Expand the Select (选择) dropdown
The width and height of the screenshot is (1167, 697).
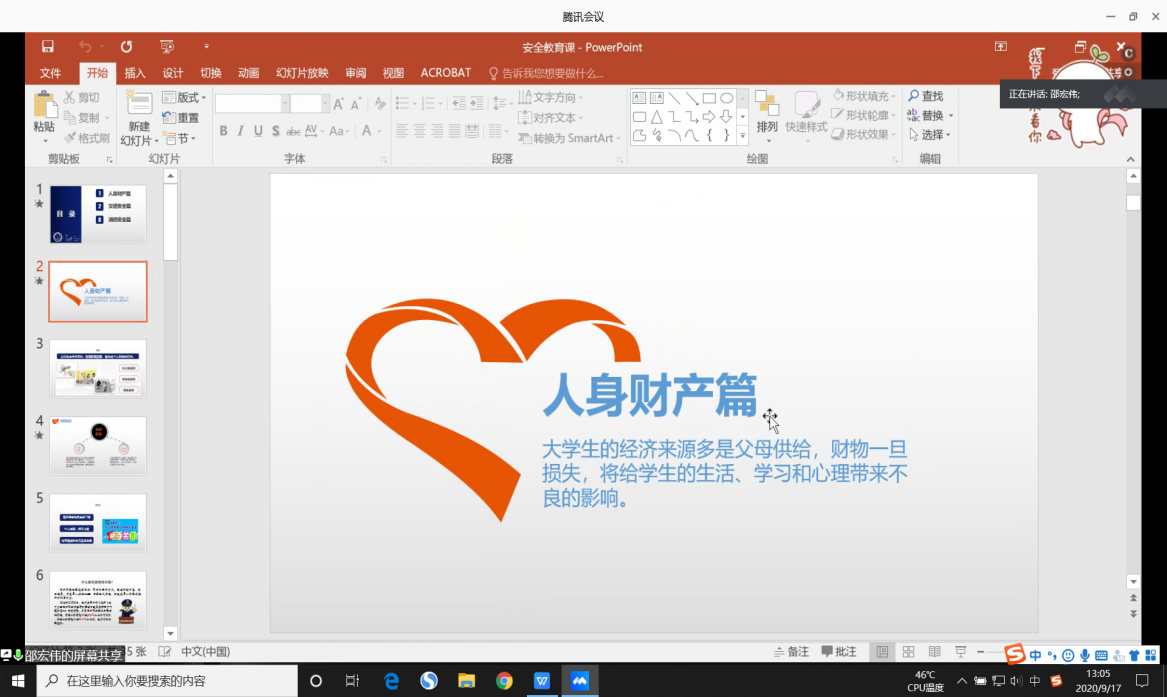click(930, 135)
